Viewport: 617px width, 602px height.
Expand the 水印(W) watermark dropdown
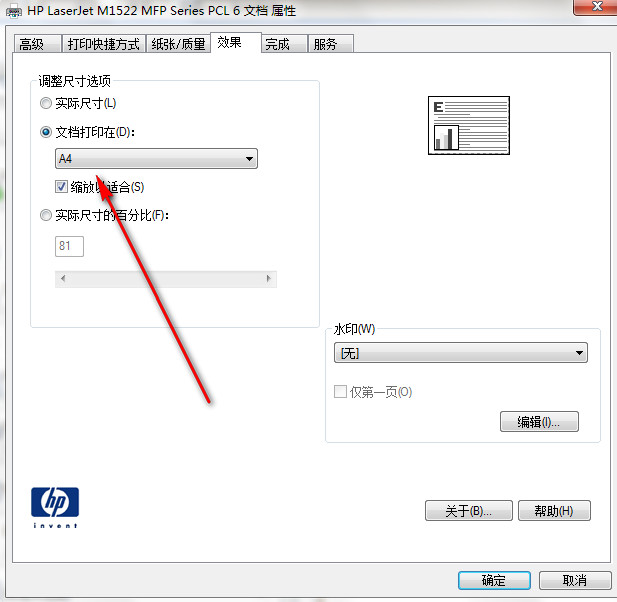coord(460,353)
